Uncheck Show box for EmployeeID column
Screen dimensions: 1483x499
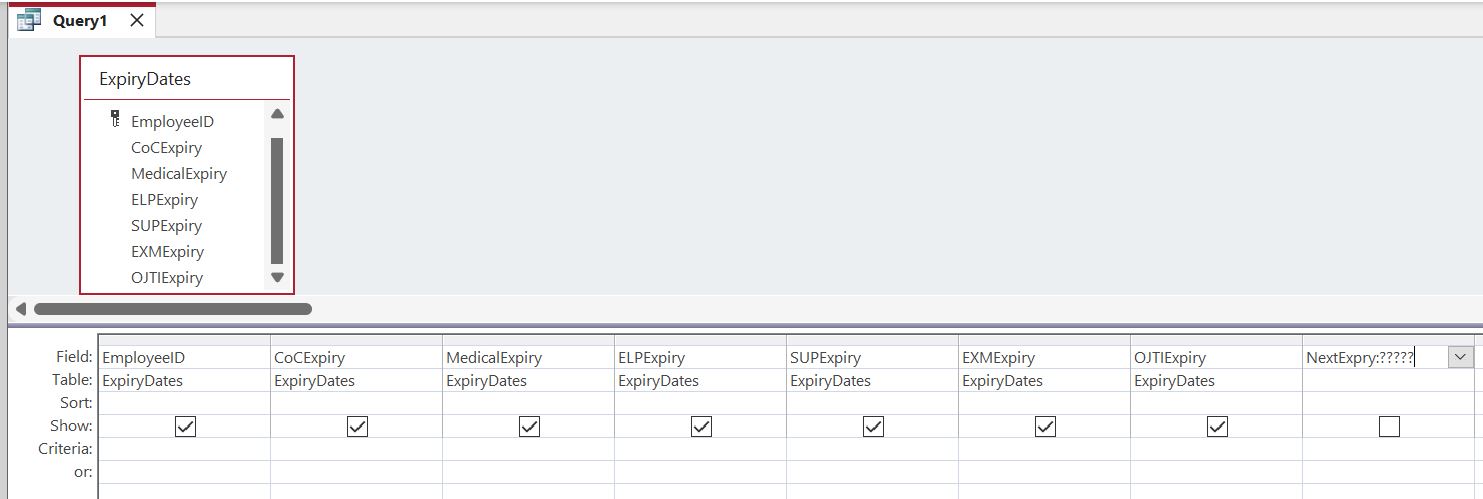coord(185,427)
